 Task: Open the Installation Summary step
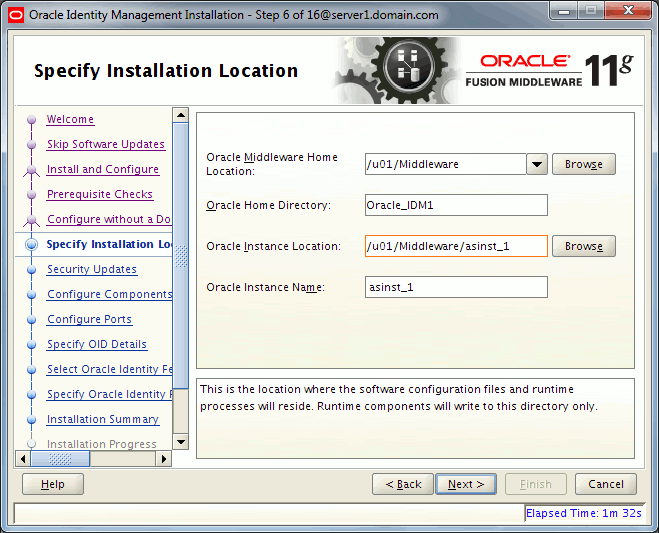103,420
